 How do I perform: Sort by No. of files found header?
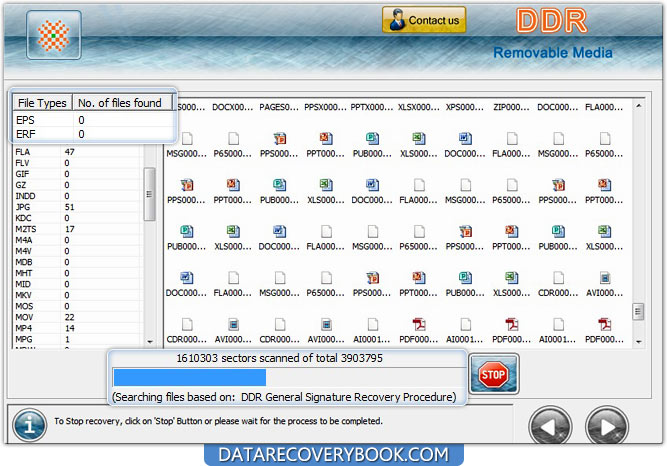click(123, 103)
